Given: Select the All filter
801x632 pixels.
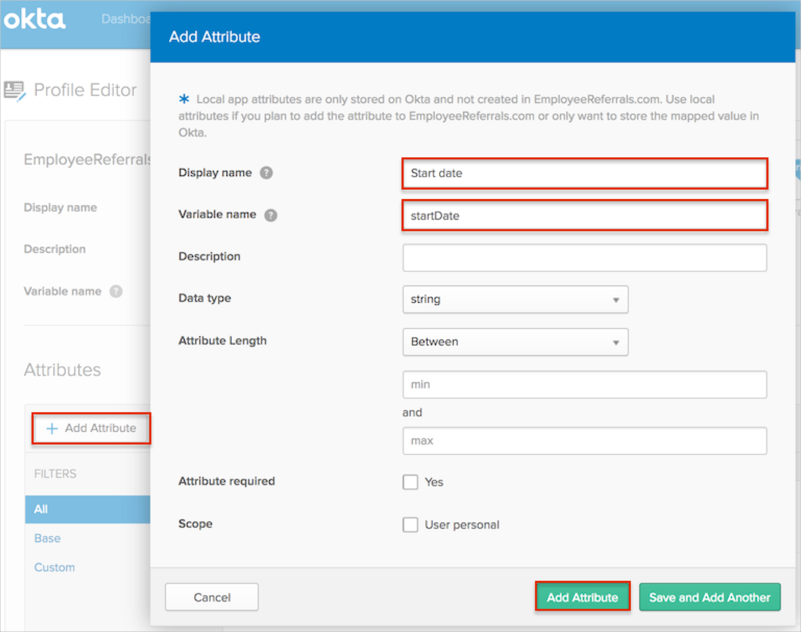Looking at the screenshot, I should pyautogui.click(x=41, y=509).
